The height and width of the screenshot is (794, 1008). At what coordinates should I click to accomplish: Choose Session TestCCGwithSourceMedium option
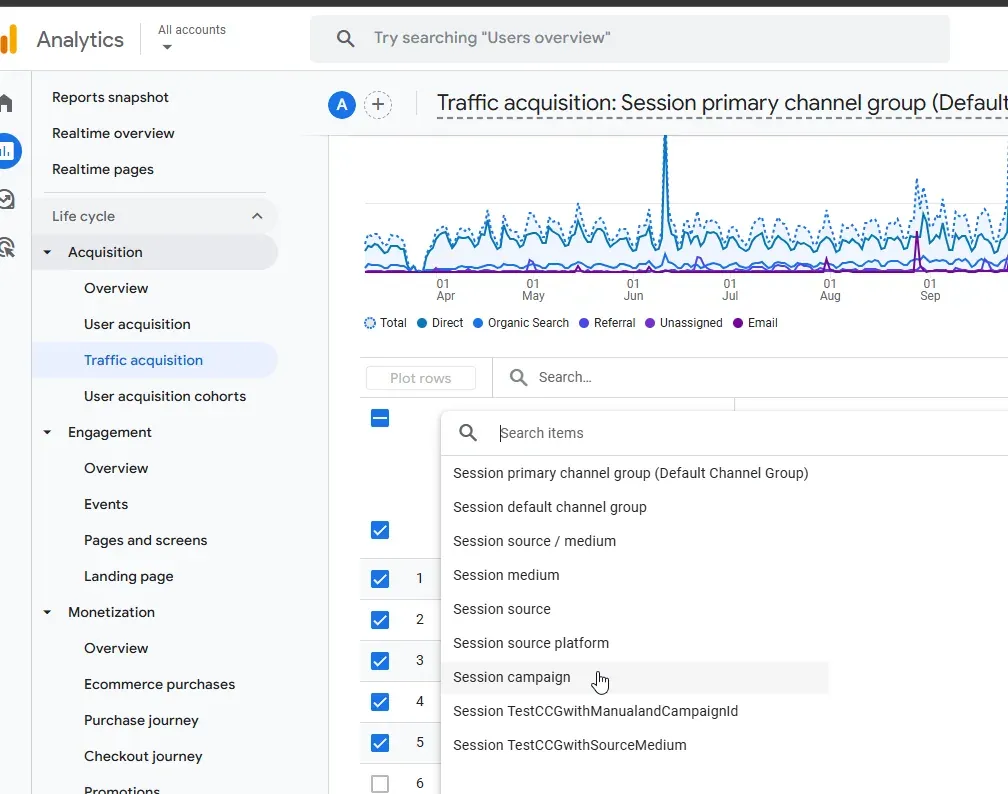coord(570,746)
